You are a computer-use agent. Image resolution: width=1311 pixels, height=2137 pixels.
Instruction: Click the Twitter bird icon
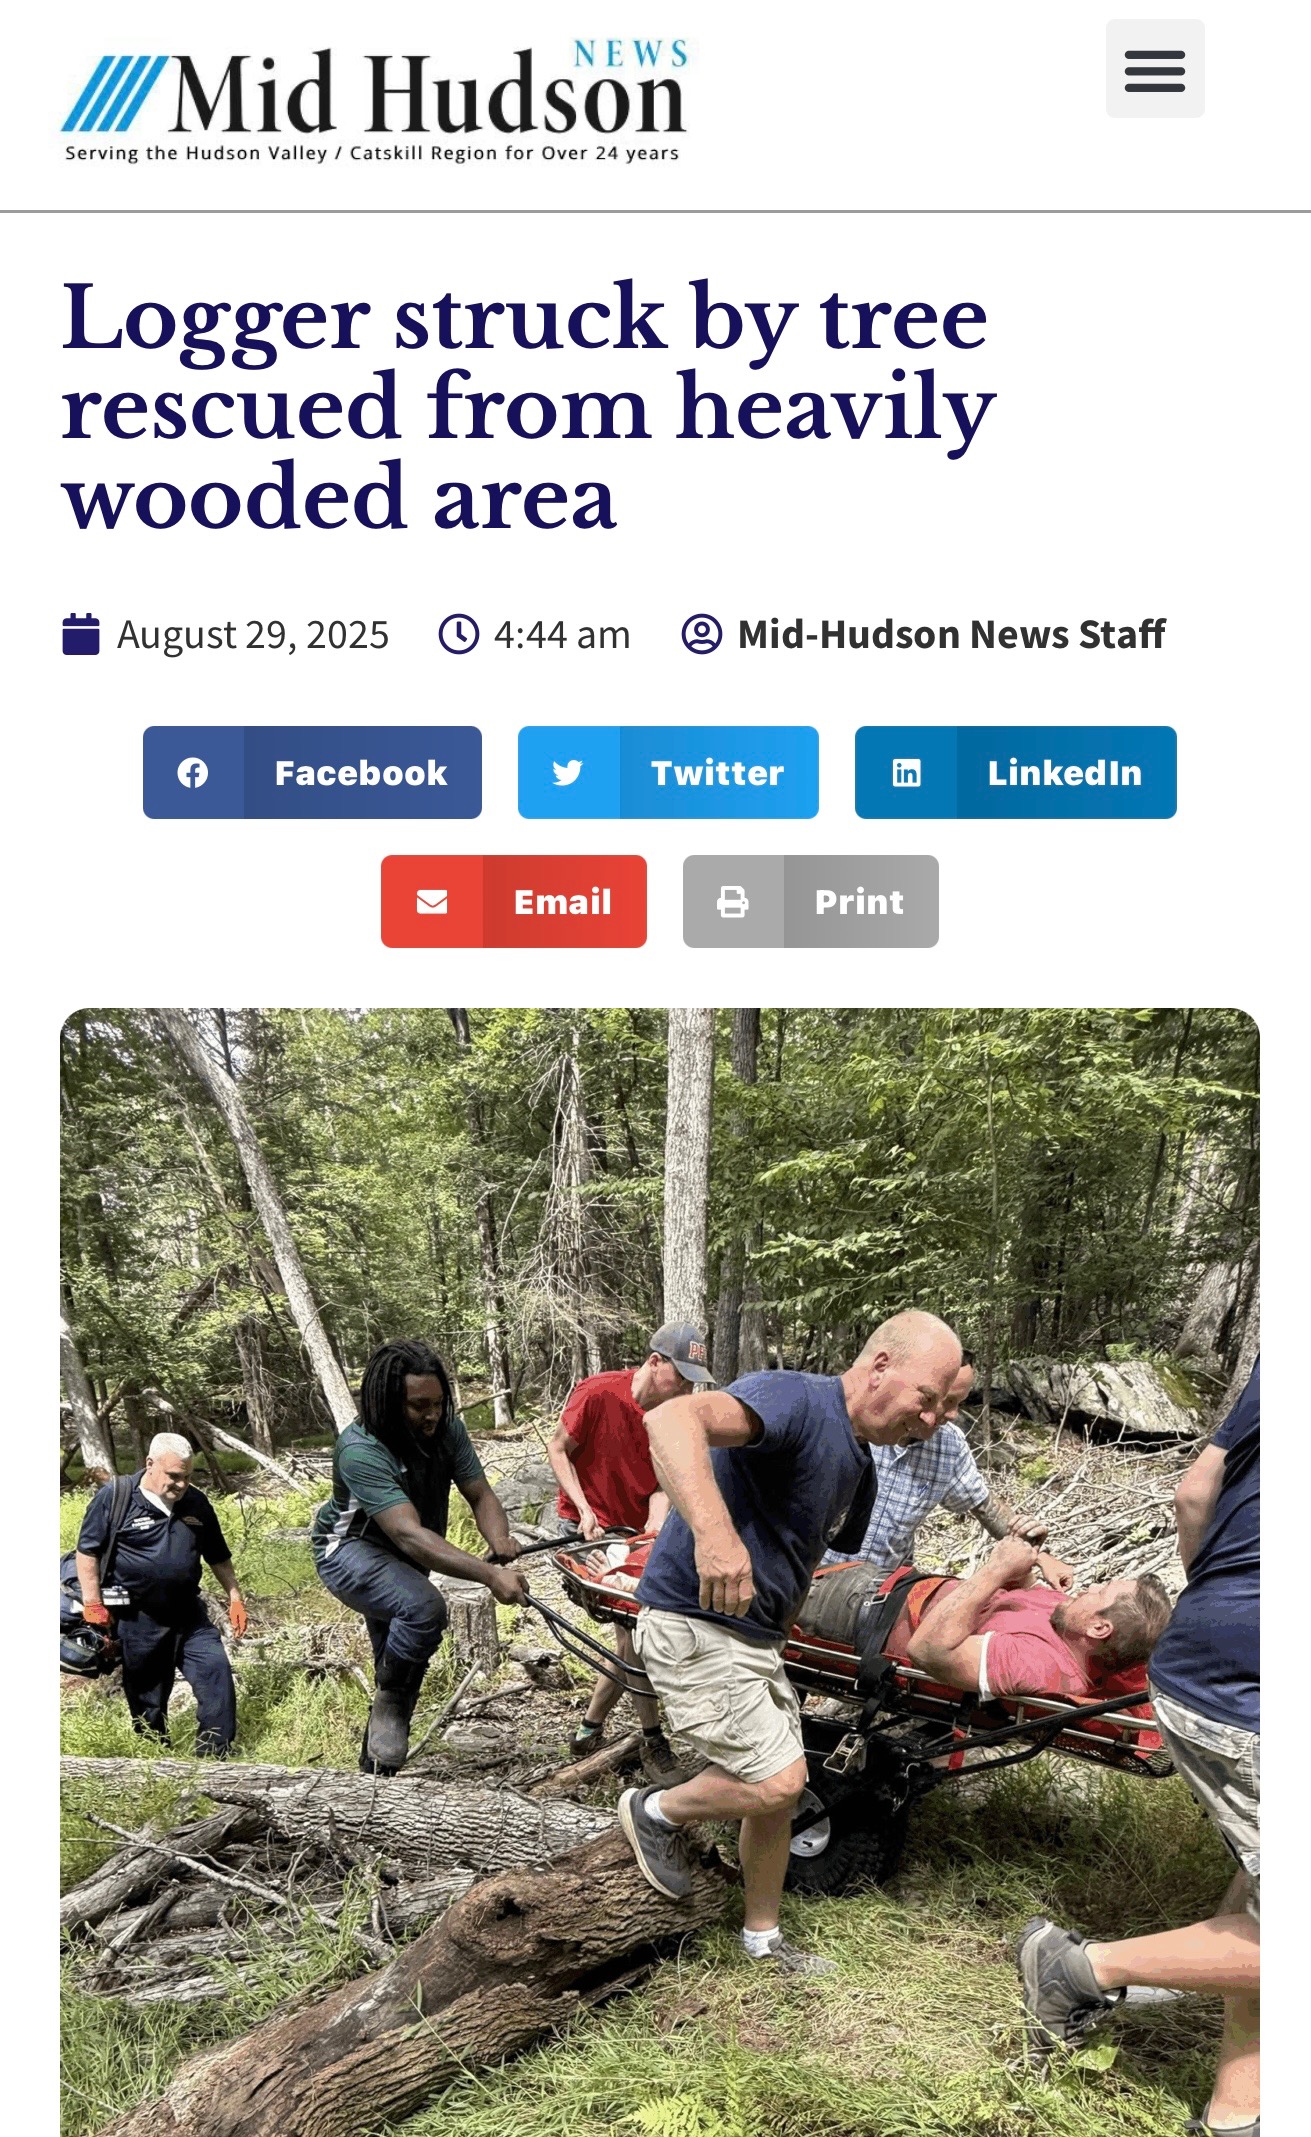point(568,773)
